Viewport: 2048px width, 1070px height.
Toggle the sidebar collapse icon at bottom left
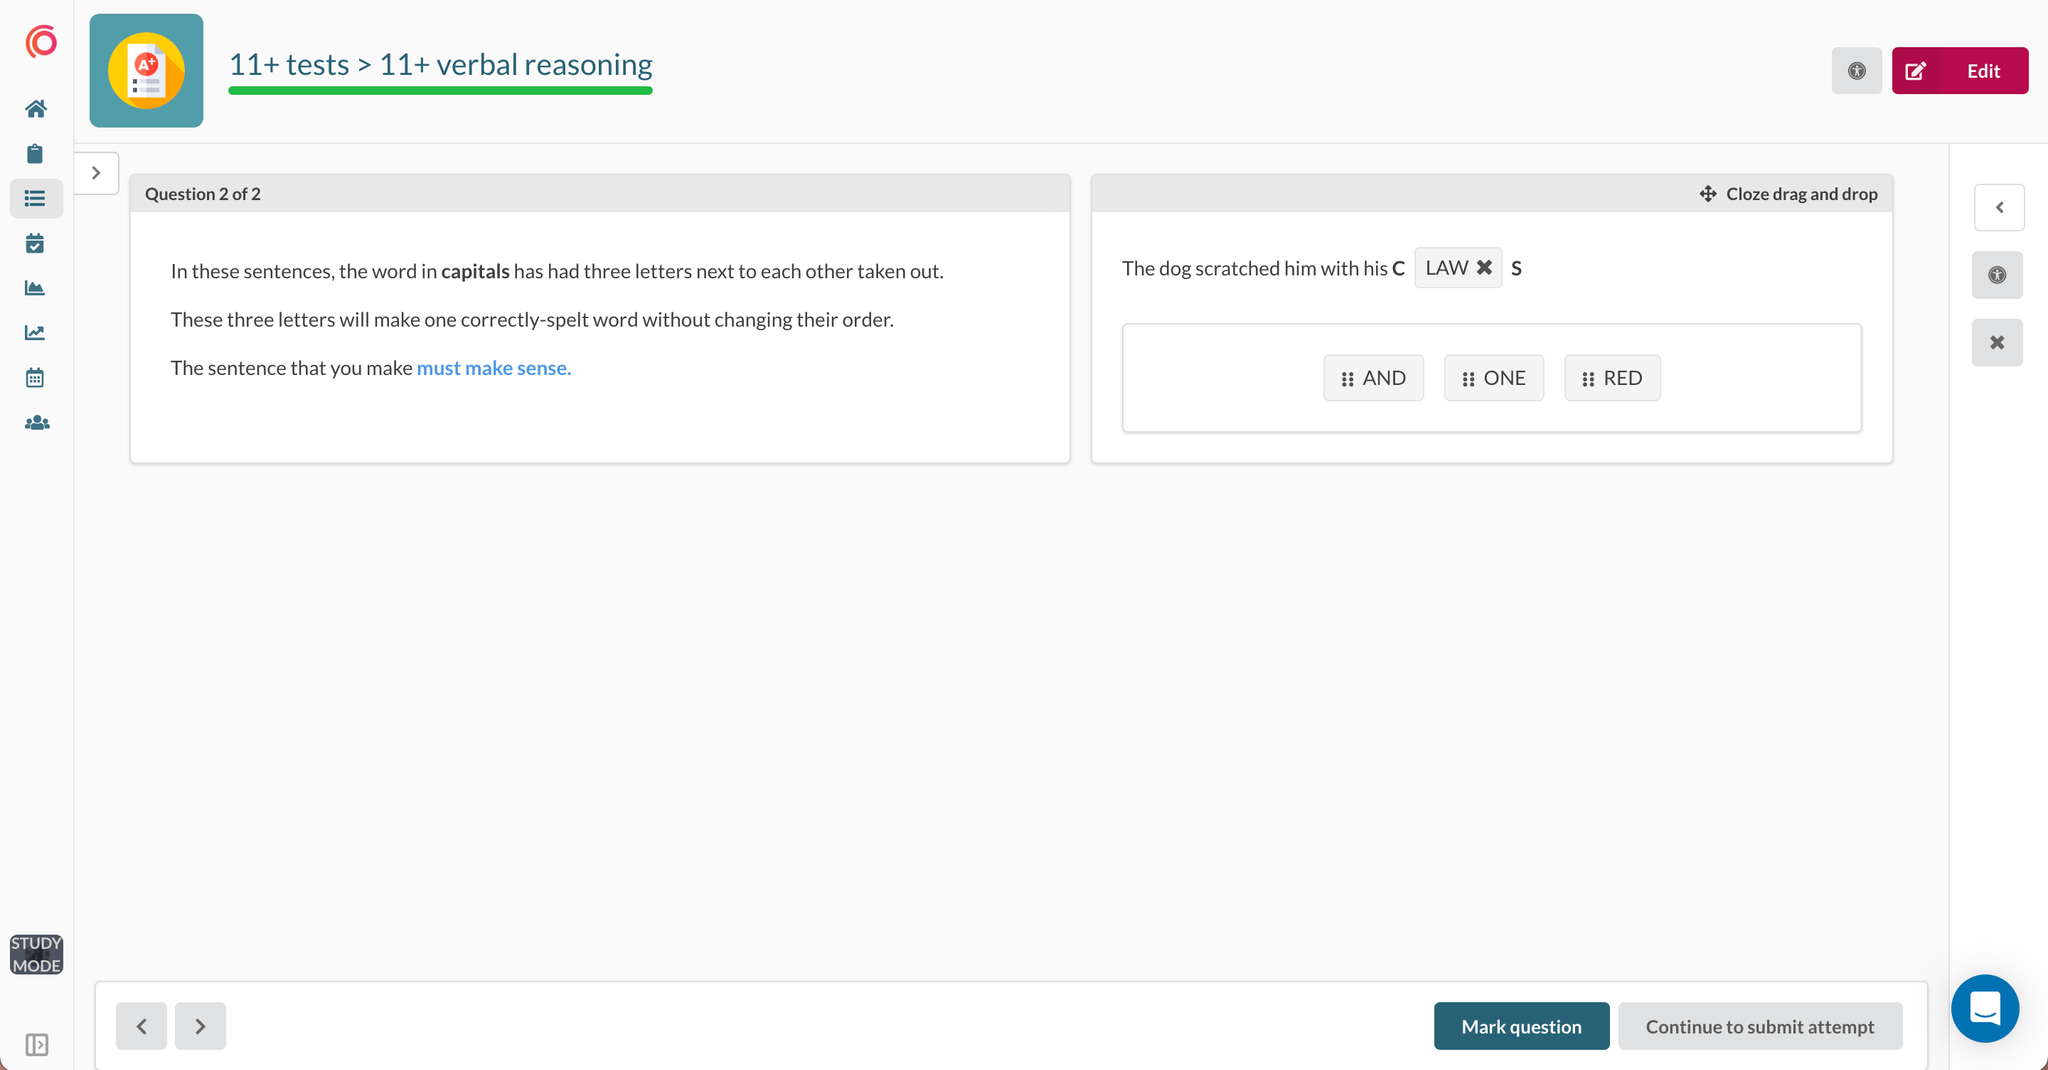(36, 1045)
